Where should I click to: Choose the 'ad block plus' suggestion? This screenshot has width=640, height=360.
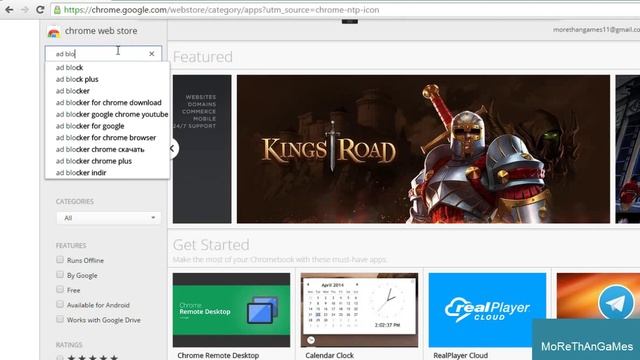tap(107, 79)
